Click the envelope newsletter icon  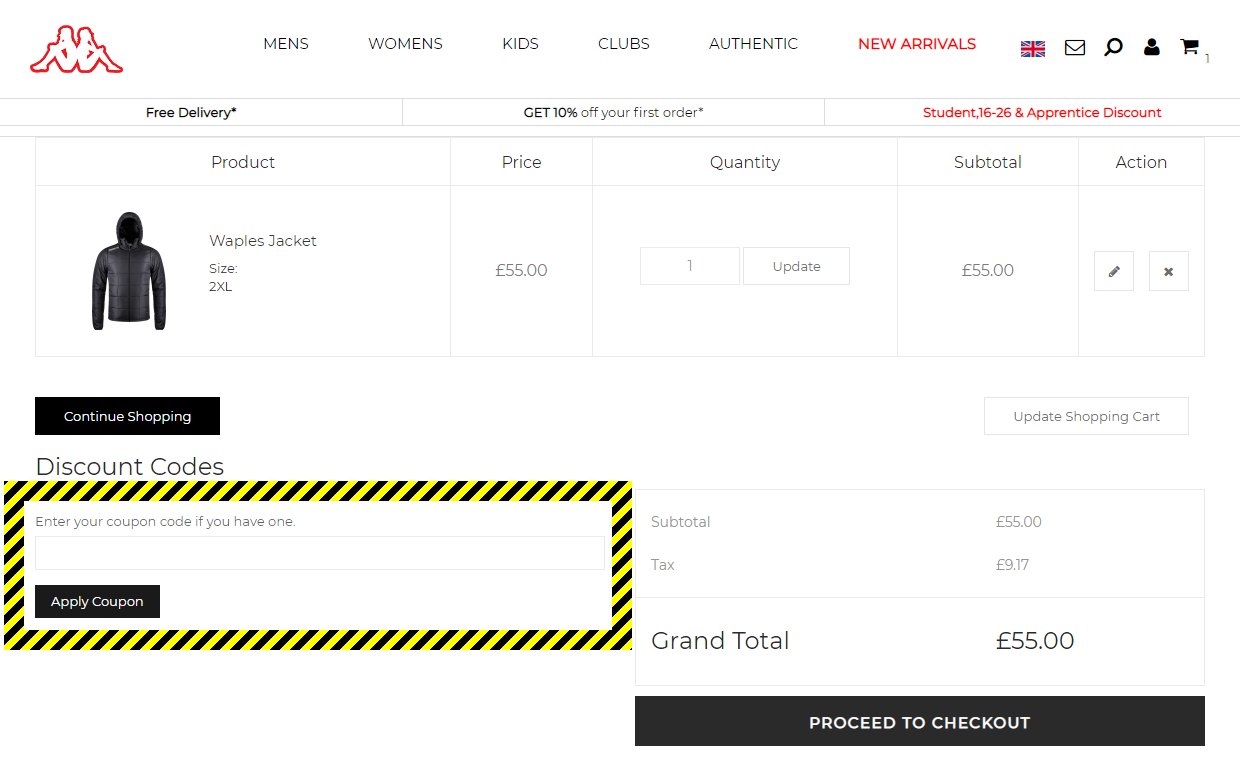pyautogui.click(x=1074, y=47)
